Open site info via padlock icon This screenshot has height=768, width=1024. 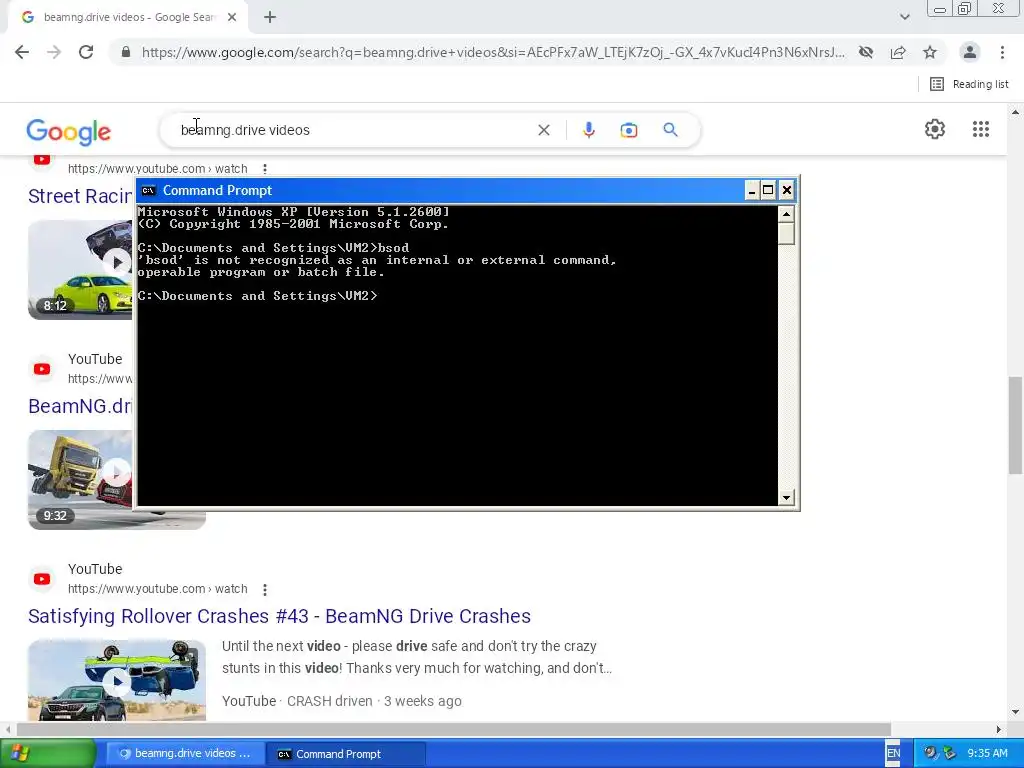click(126, 52)
